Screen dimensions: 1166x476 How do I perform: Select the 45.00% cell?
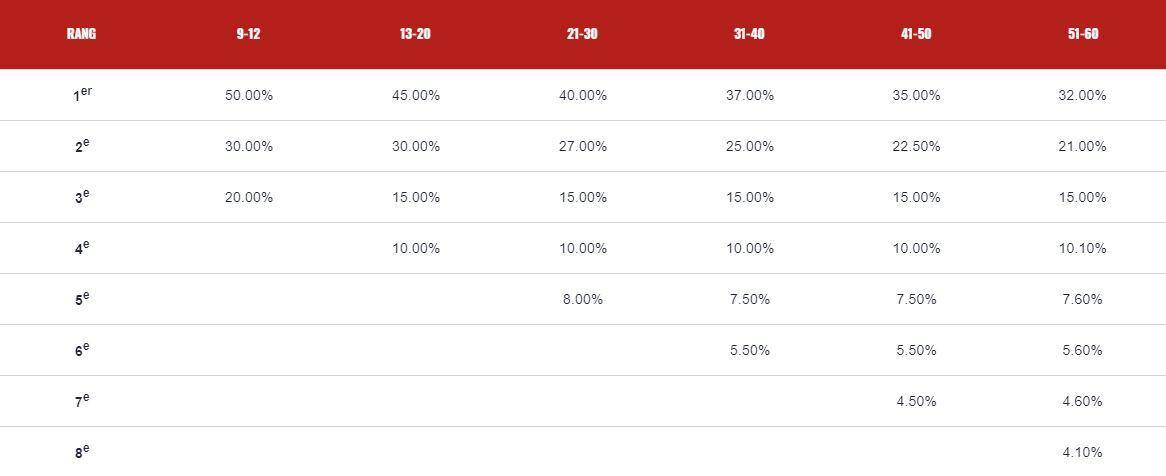coord(416,96)
